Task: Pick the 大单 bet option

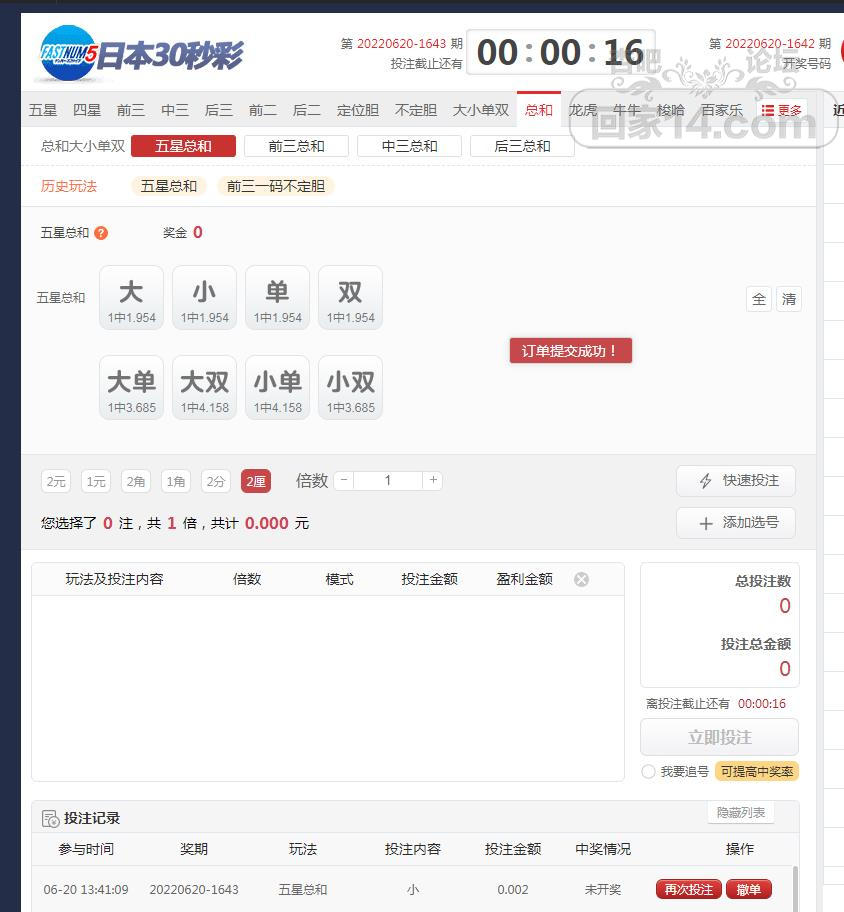Action: (x=131, y=388)
